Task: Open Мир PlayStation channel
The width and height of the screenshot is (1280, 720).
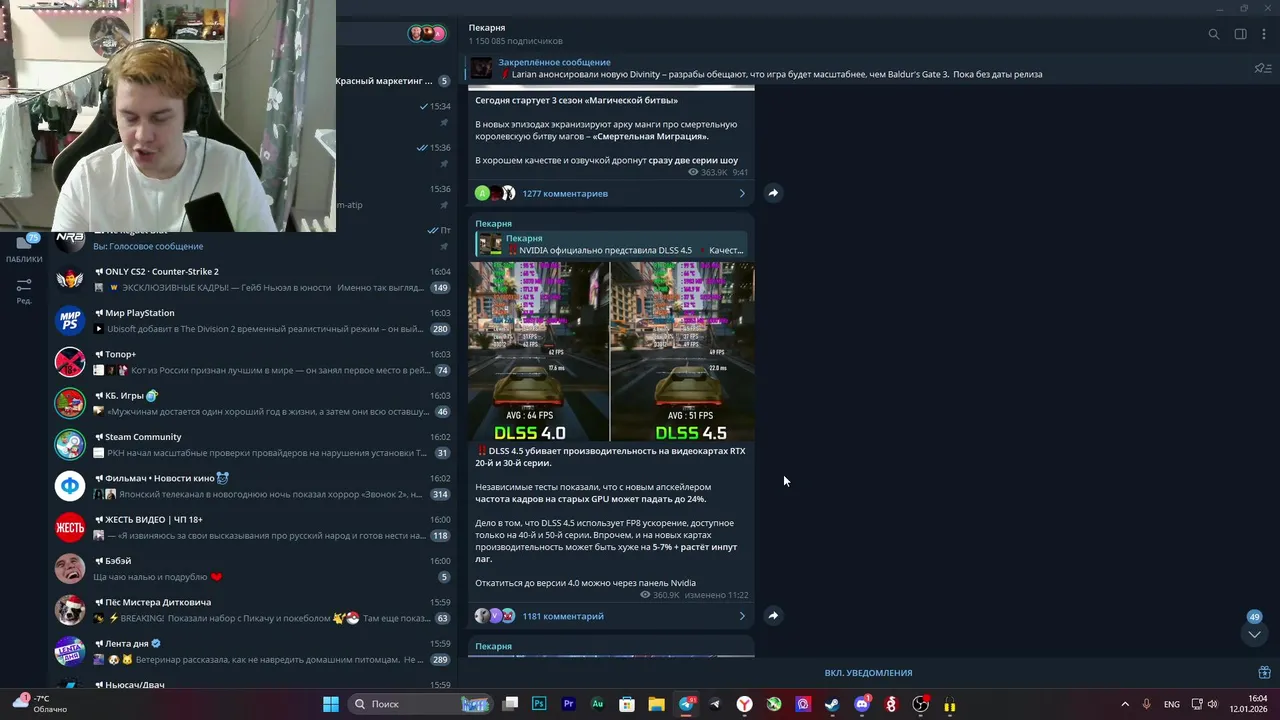Action: (254, 321)
